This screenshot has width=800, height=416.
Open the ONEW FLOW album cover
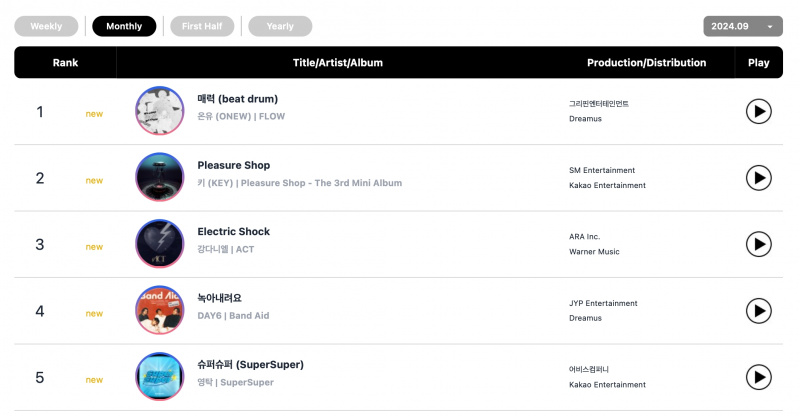[x=160, y=111]
